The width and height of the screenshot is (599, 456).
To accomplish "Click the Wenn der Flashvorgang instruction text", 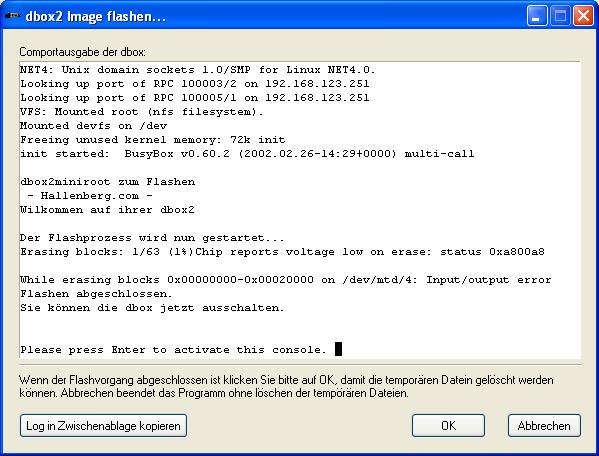I will click(x=286, y=386).
